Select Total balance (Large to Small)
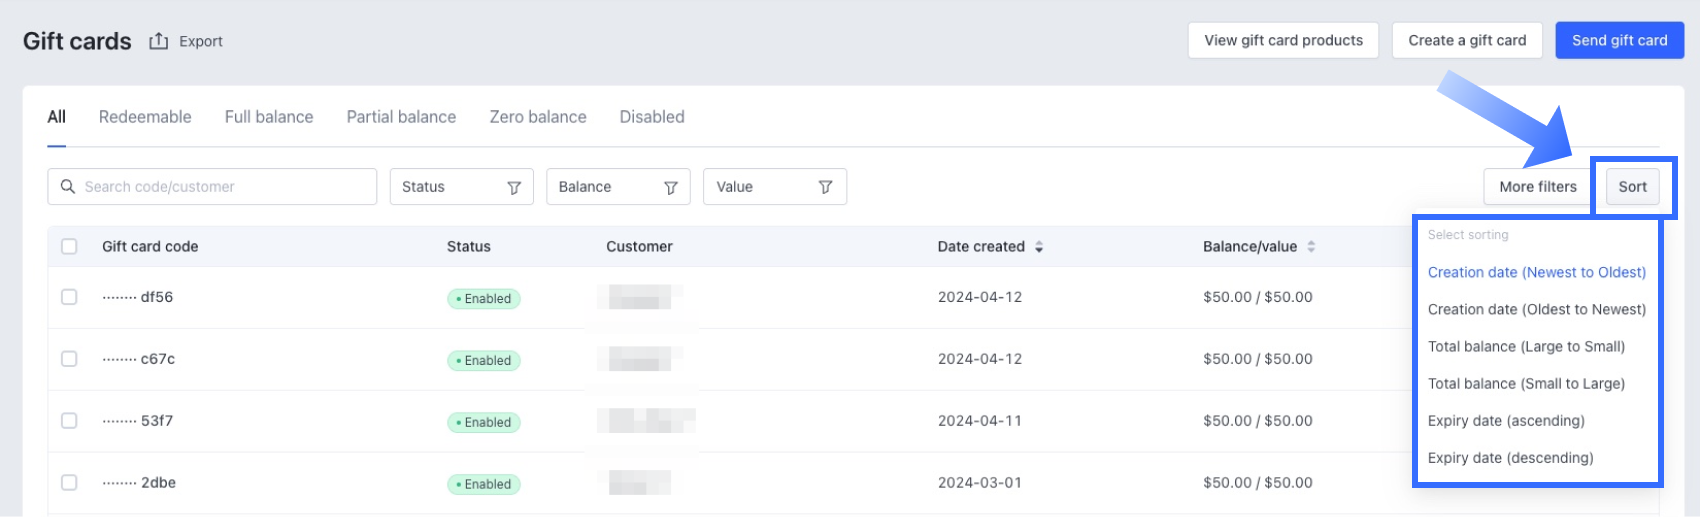 (1526, 347)
